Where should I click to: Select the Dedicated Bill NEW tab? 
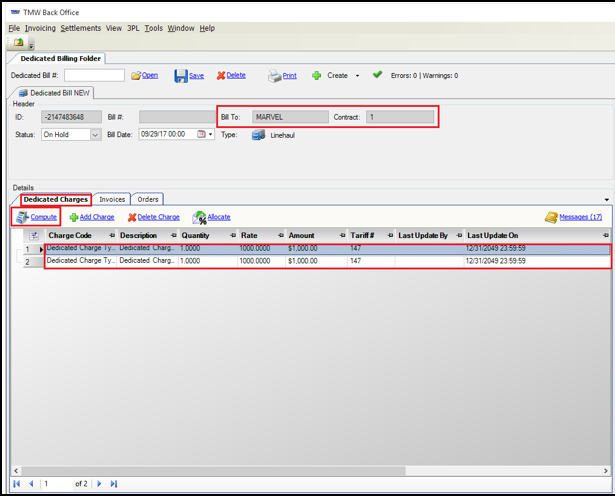click(x=55, y=93)
